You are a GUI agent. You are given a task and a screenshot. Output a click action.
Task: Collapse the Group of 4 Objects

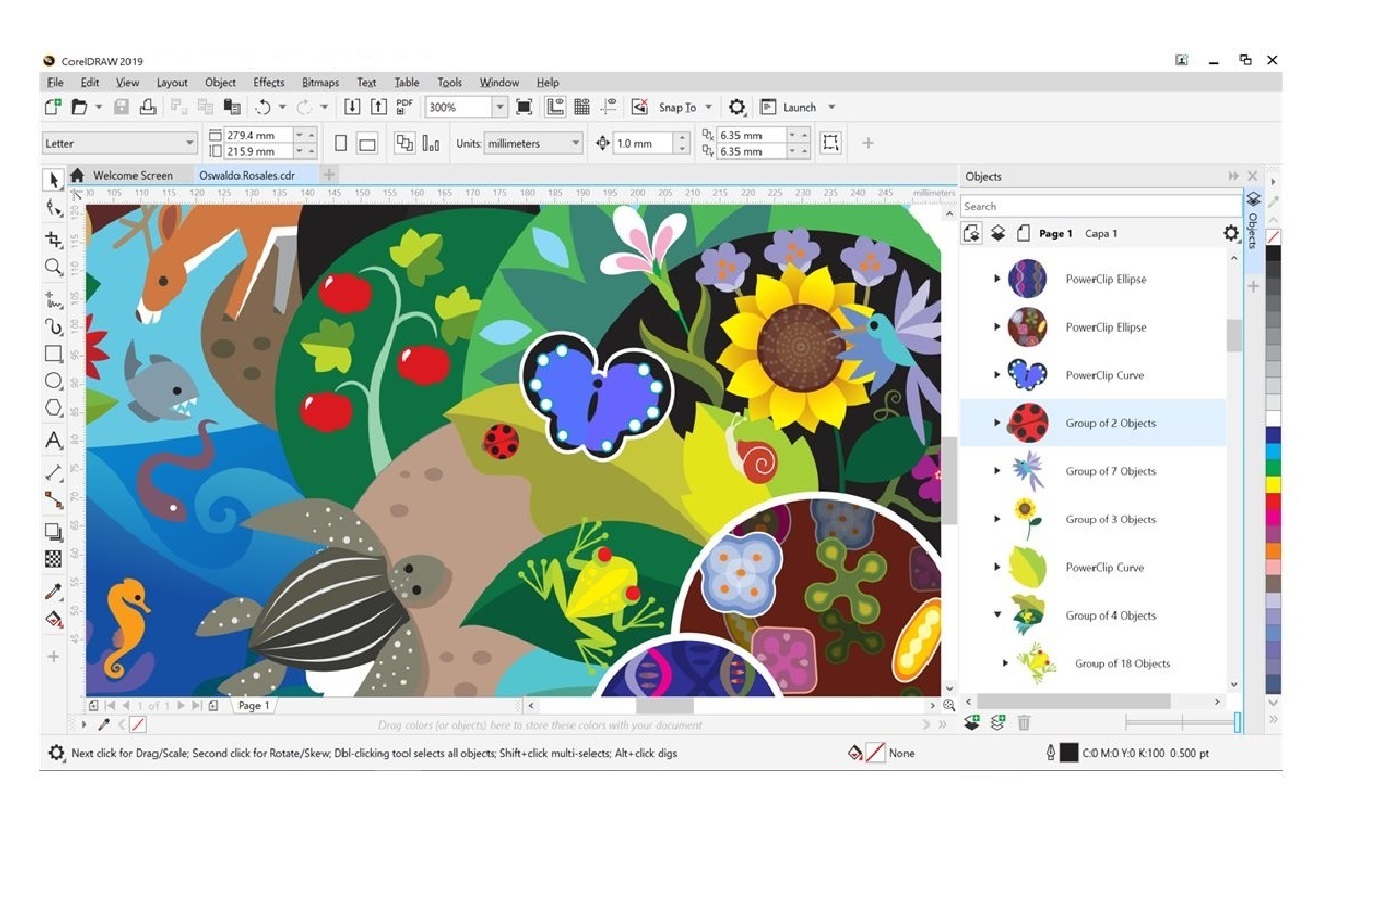pyautogui.click(x=997, y=615)
